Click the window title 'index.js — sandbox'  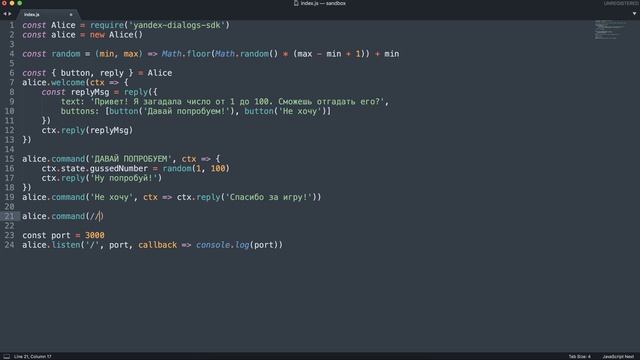[323, 3]
